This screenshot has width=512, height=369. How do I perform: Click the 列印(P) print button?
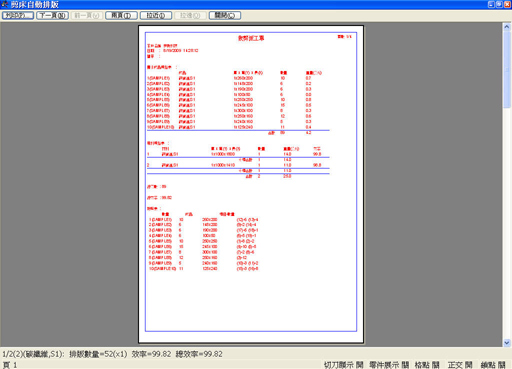click(18, 16)
